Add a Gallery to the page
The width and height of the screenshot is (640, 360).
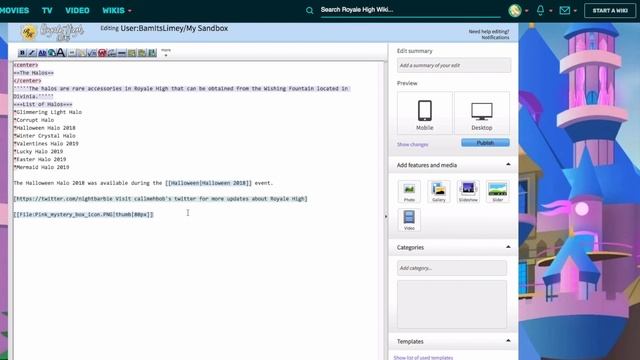[439, 191]
